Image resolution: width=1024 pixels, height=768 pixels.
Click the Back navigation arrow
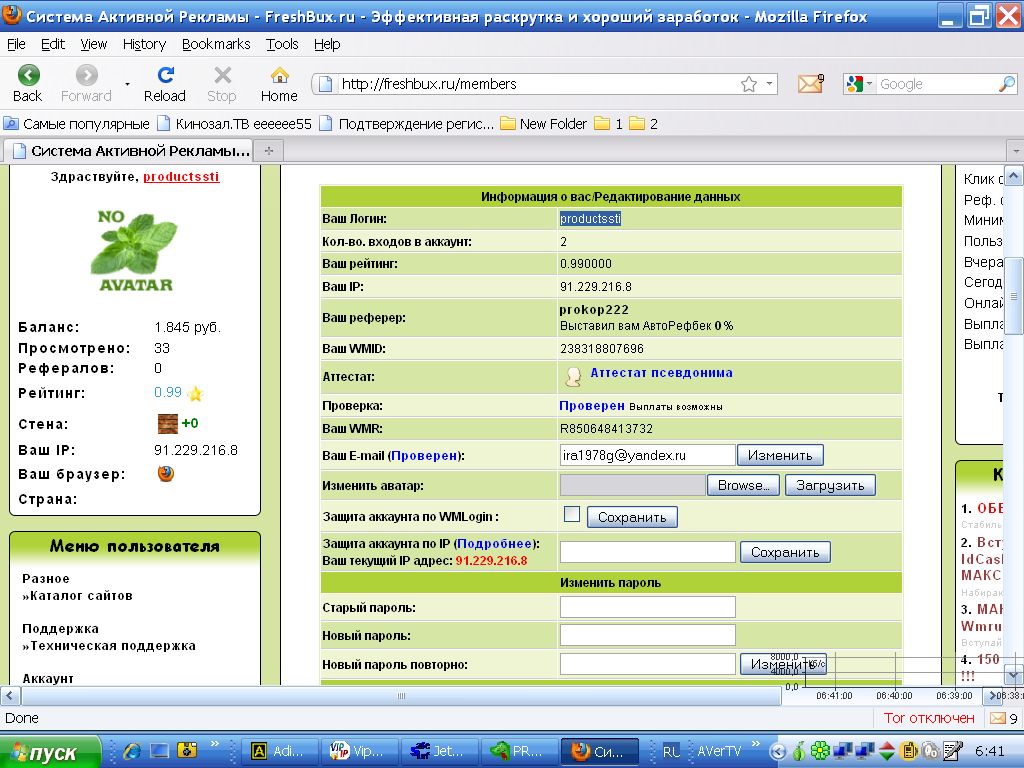(x=28, y=75)
